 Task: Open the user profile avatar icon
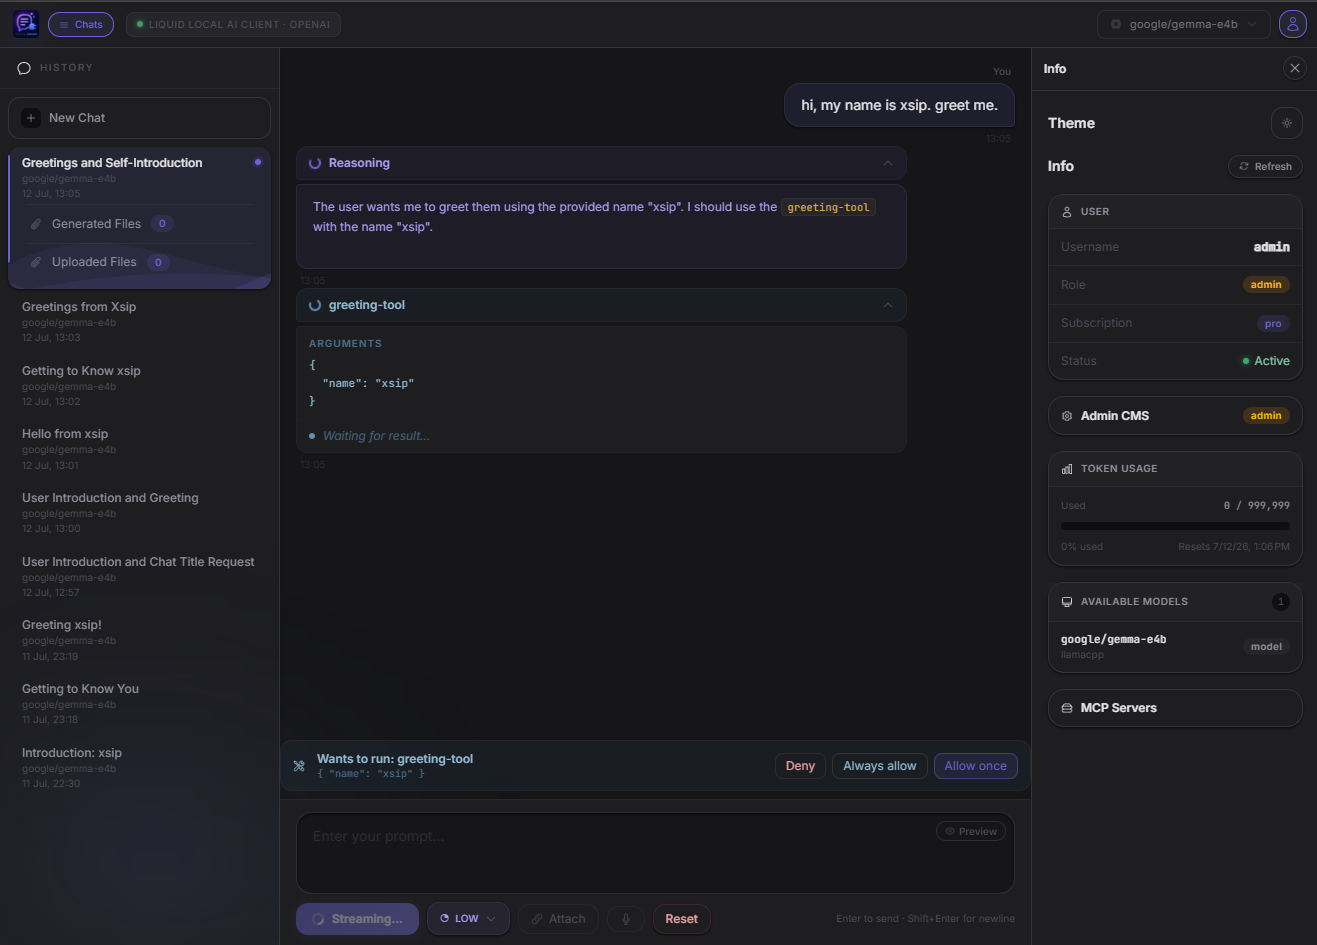point(1293,24)
